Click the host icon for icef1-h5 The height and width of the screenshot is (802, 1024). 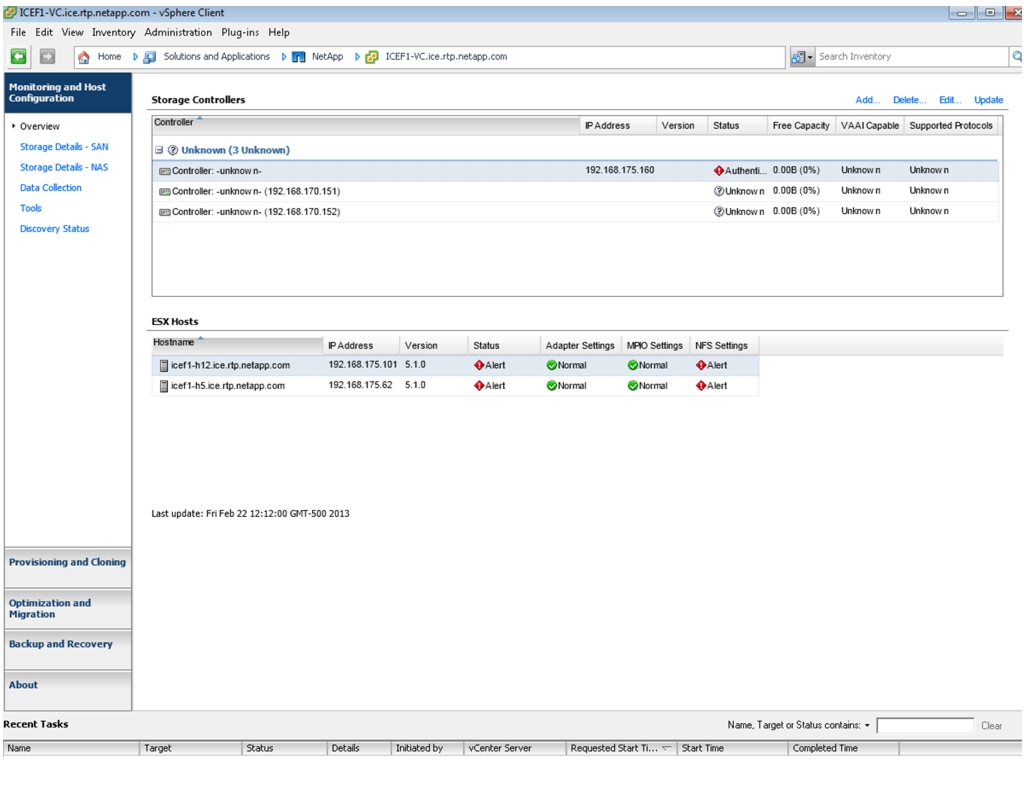164,386
